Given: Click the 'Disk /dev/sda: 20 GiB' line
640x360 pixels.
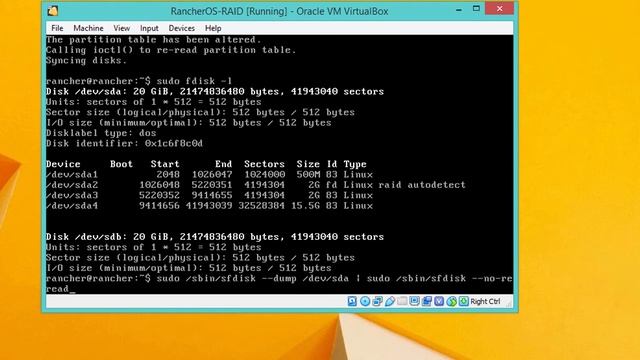Looking at the screenshot, I should point(215,91).
